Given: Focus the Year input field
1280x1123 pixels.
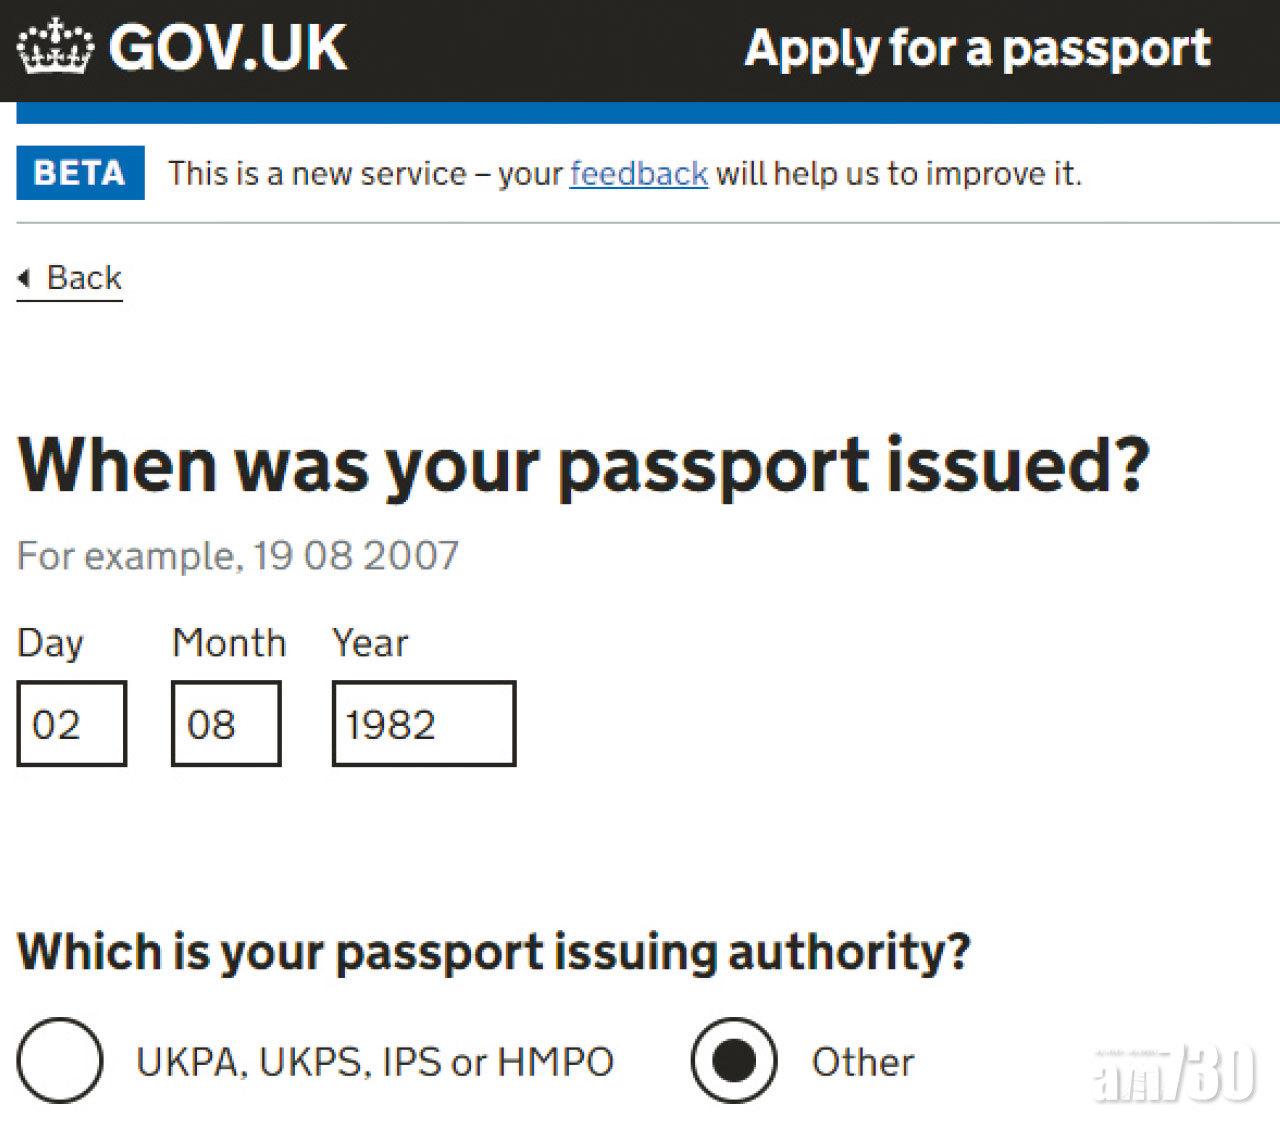Looking at the screenshot, I should click(x=424, y=724).
